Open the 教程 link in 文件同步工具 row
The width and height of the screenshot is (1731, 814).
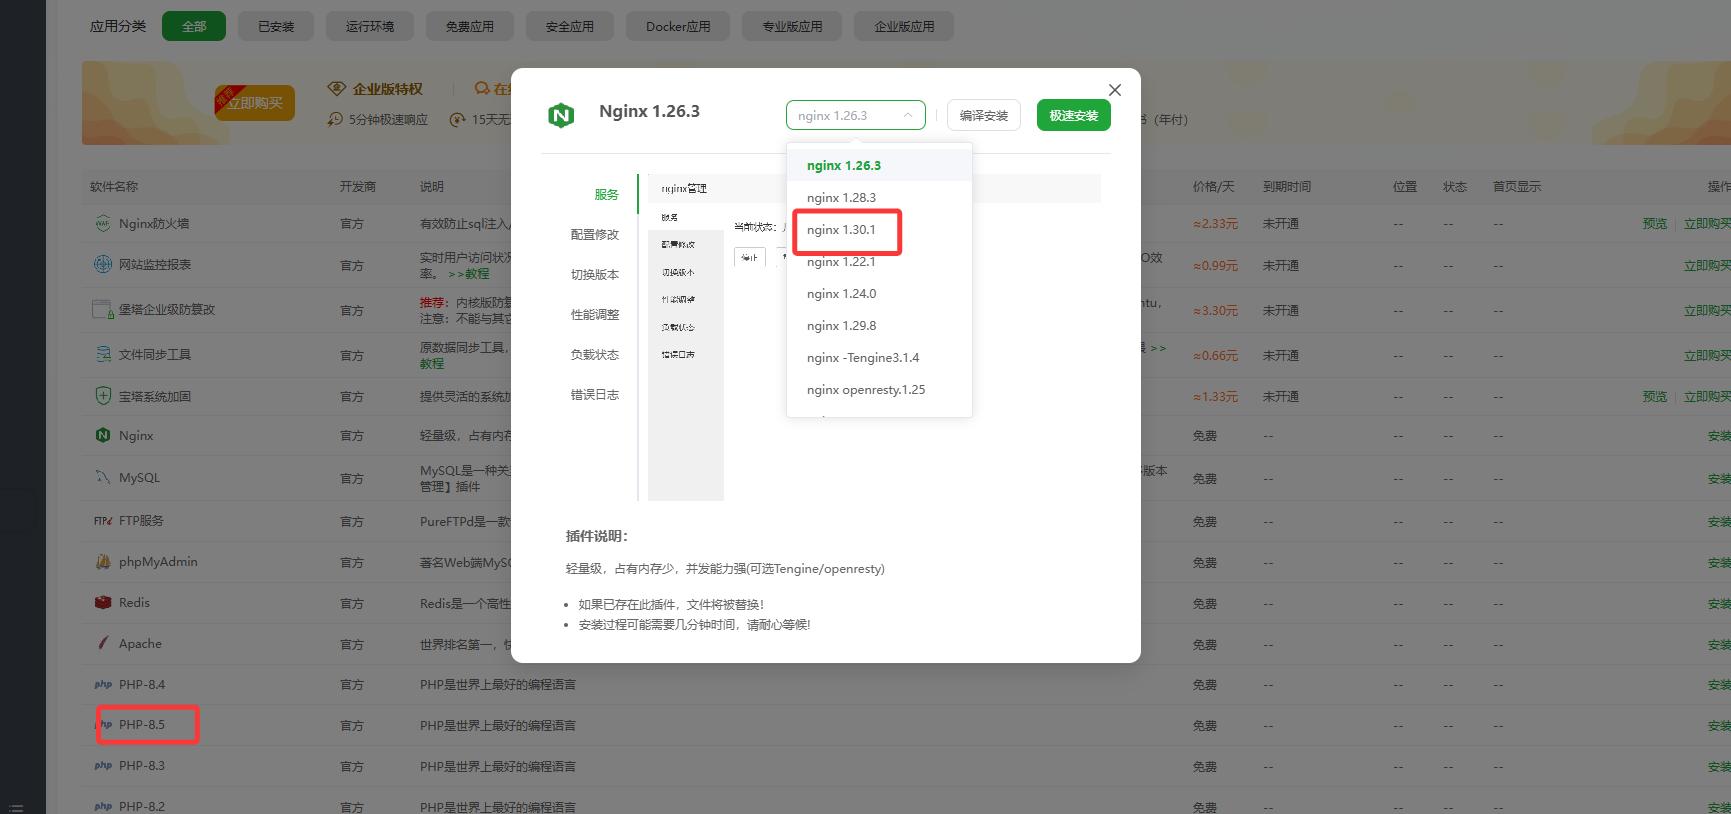pyautogui.click(x=432, y=364)
